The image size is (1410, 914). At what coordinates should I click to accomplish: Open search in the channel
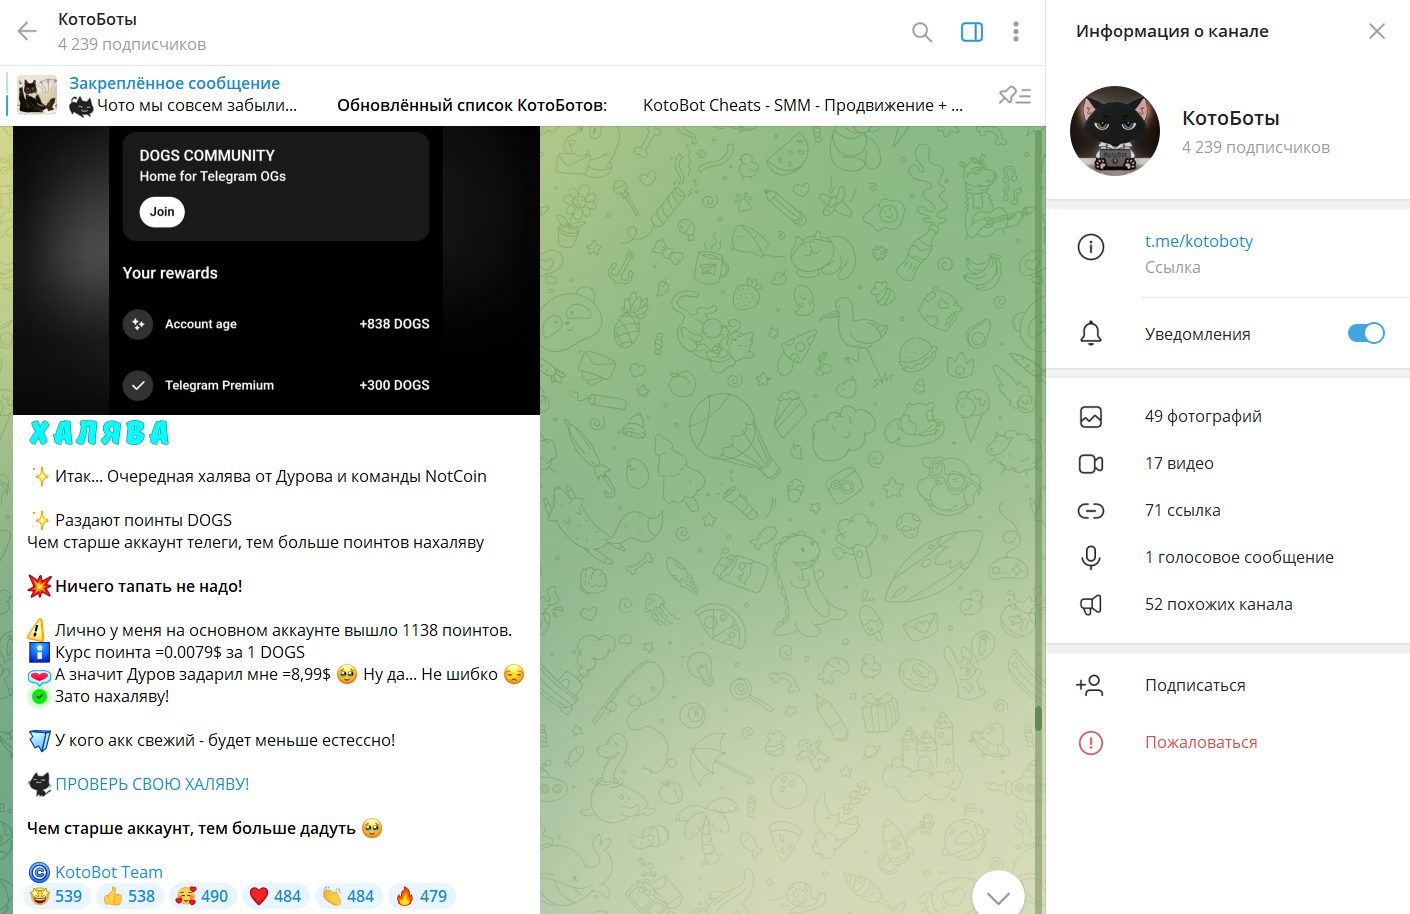(x=922, y=32)
